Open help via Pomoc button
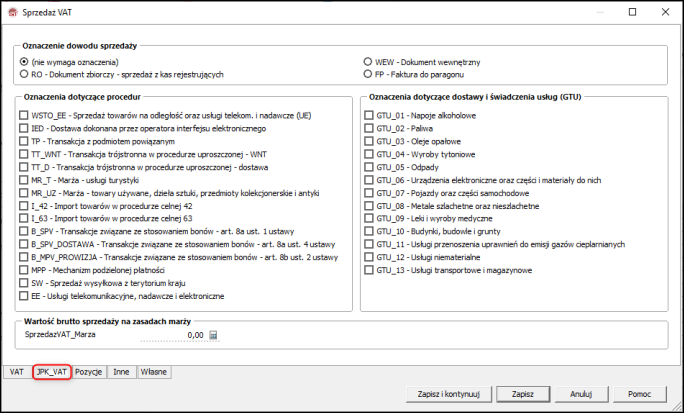The width and height of the screenshot is (684, 413). pyautogui.click(x=639, y=394)
